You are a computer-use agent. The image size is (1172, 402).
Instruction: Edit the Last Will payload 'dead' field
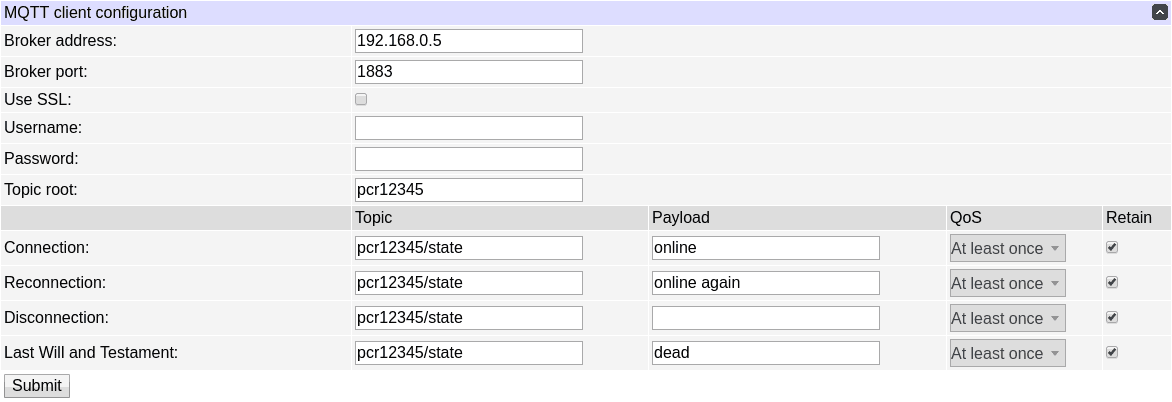[x=765, y=353]
